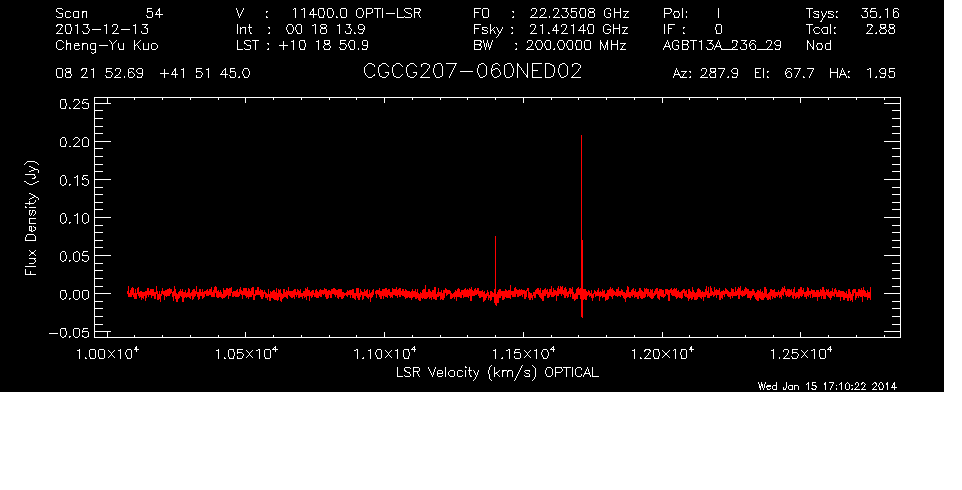Screen dimensions: 962x490
Task: Click the Nod procedure label
Action: 818,45
